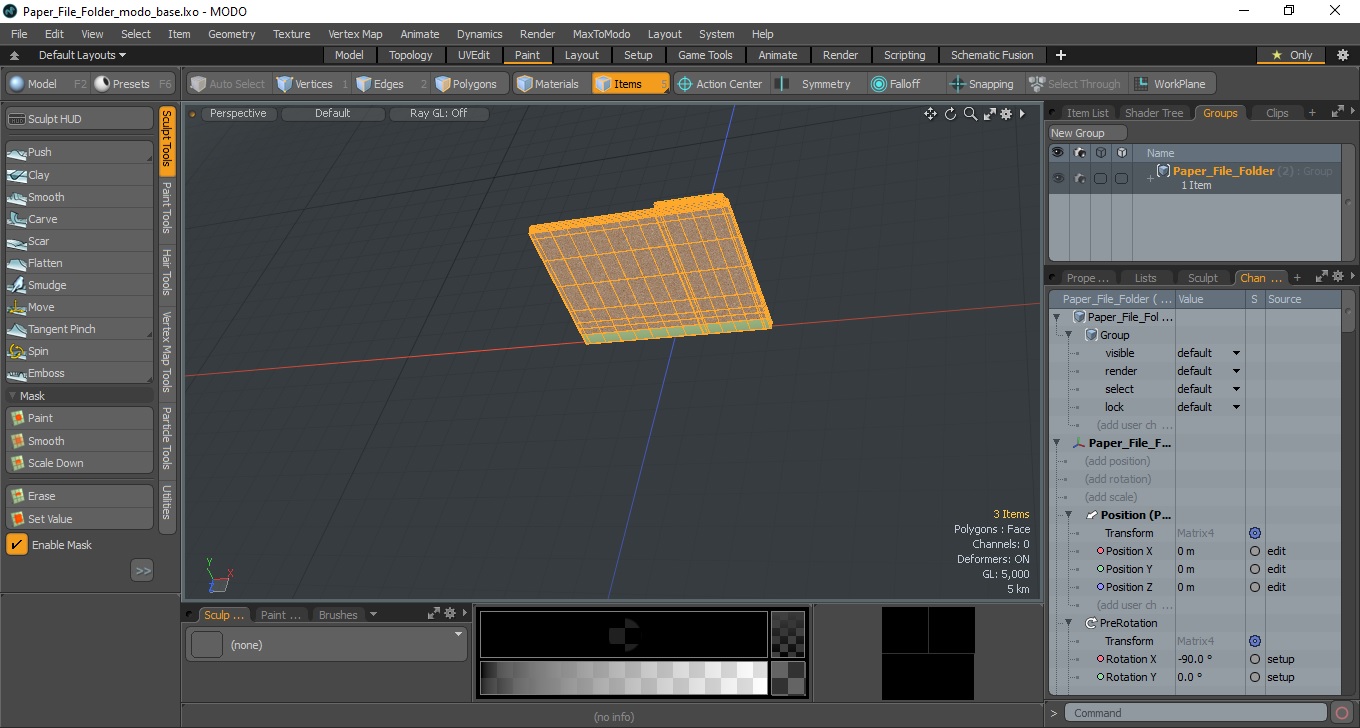
Task: Toggle Position Z source circle
Action: coord(1255,587)
